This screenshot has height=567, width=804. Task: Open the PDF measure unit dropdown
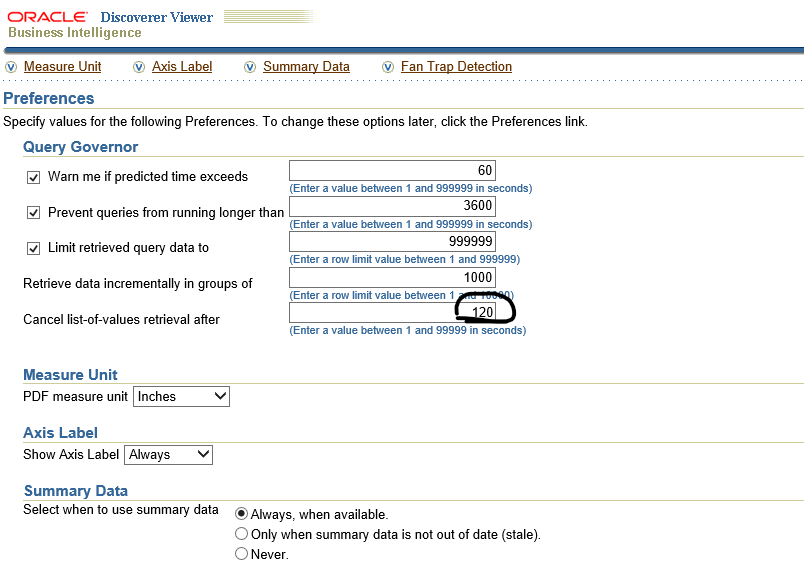[182, 397]
